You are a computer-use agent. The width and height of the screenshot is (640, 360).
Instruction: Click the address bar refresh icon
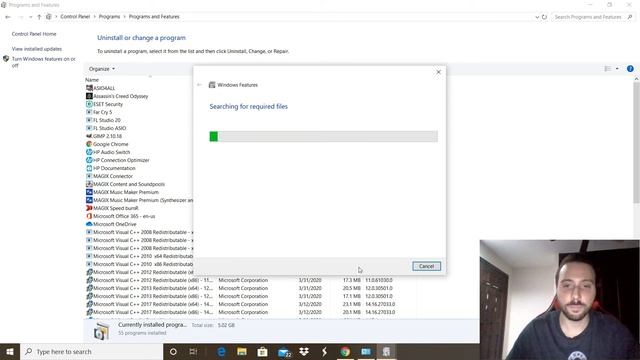(x=544, y=17)
